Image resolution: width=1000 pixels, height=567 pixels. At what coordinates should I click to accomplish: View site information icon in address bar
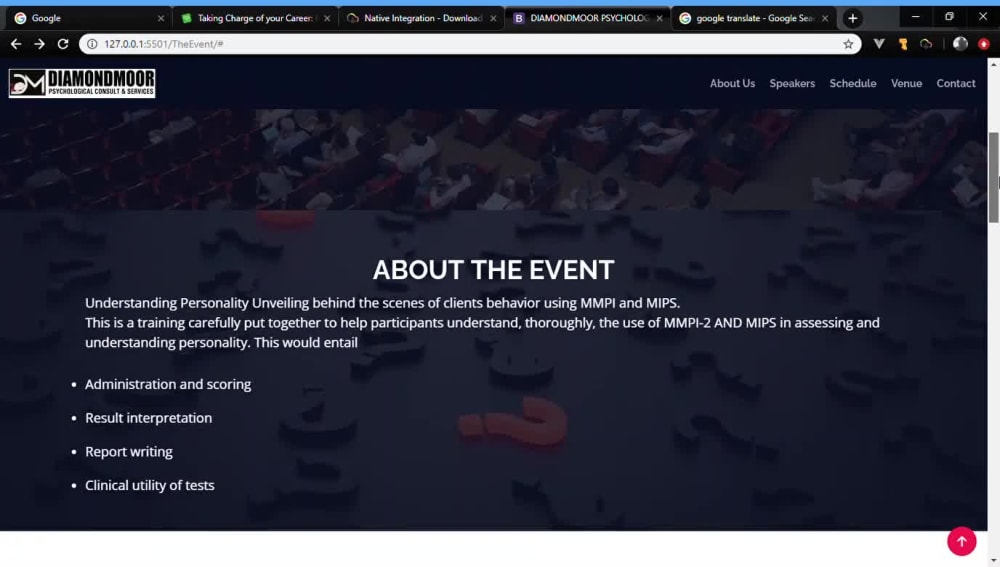click(x=92, y=44)
